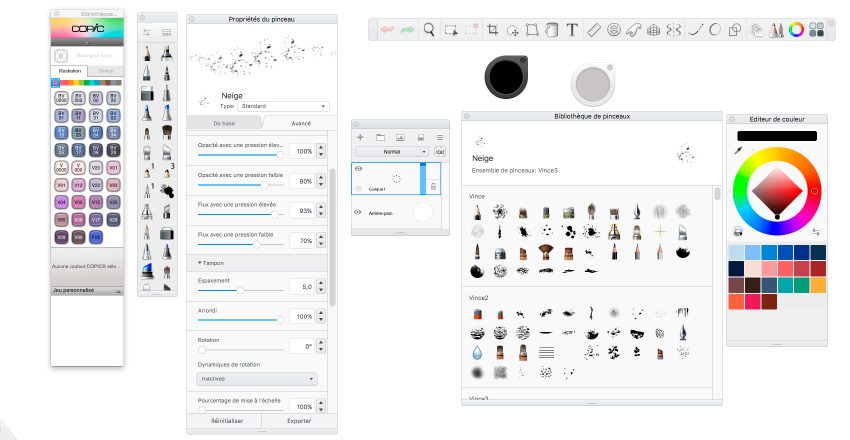Open the Brush palette toolbar icon
Image resolution: width=850 pixels, height=440 pixels.
776,30
